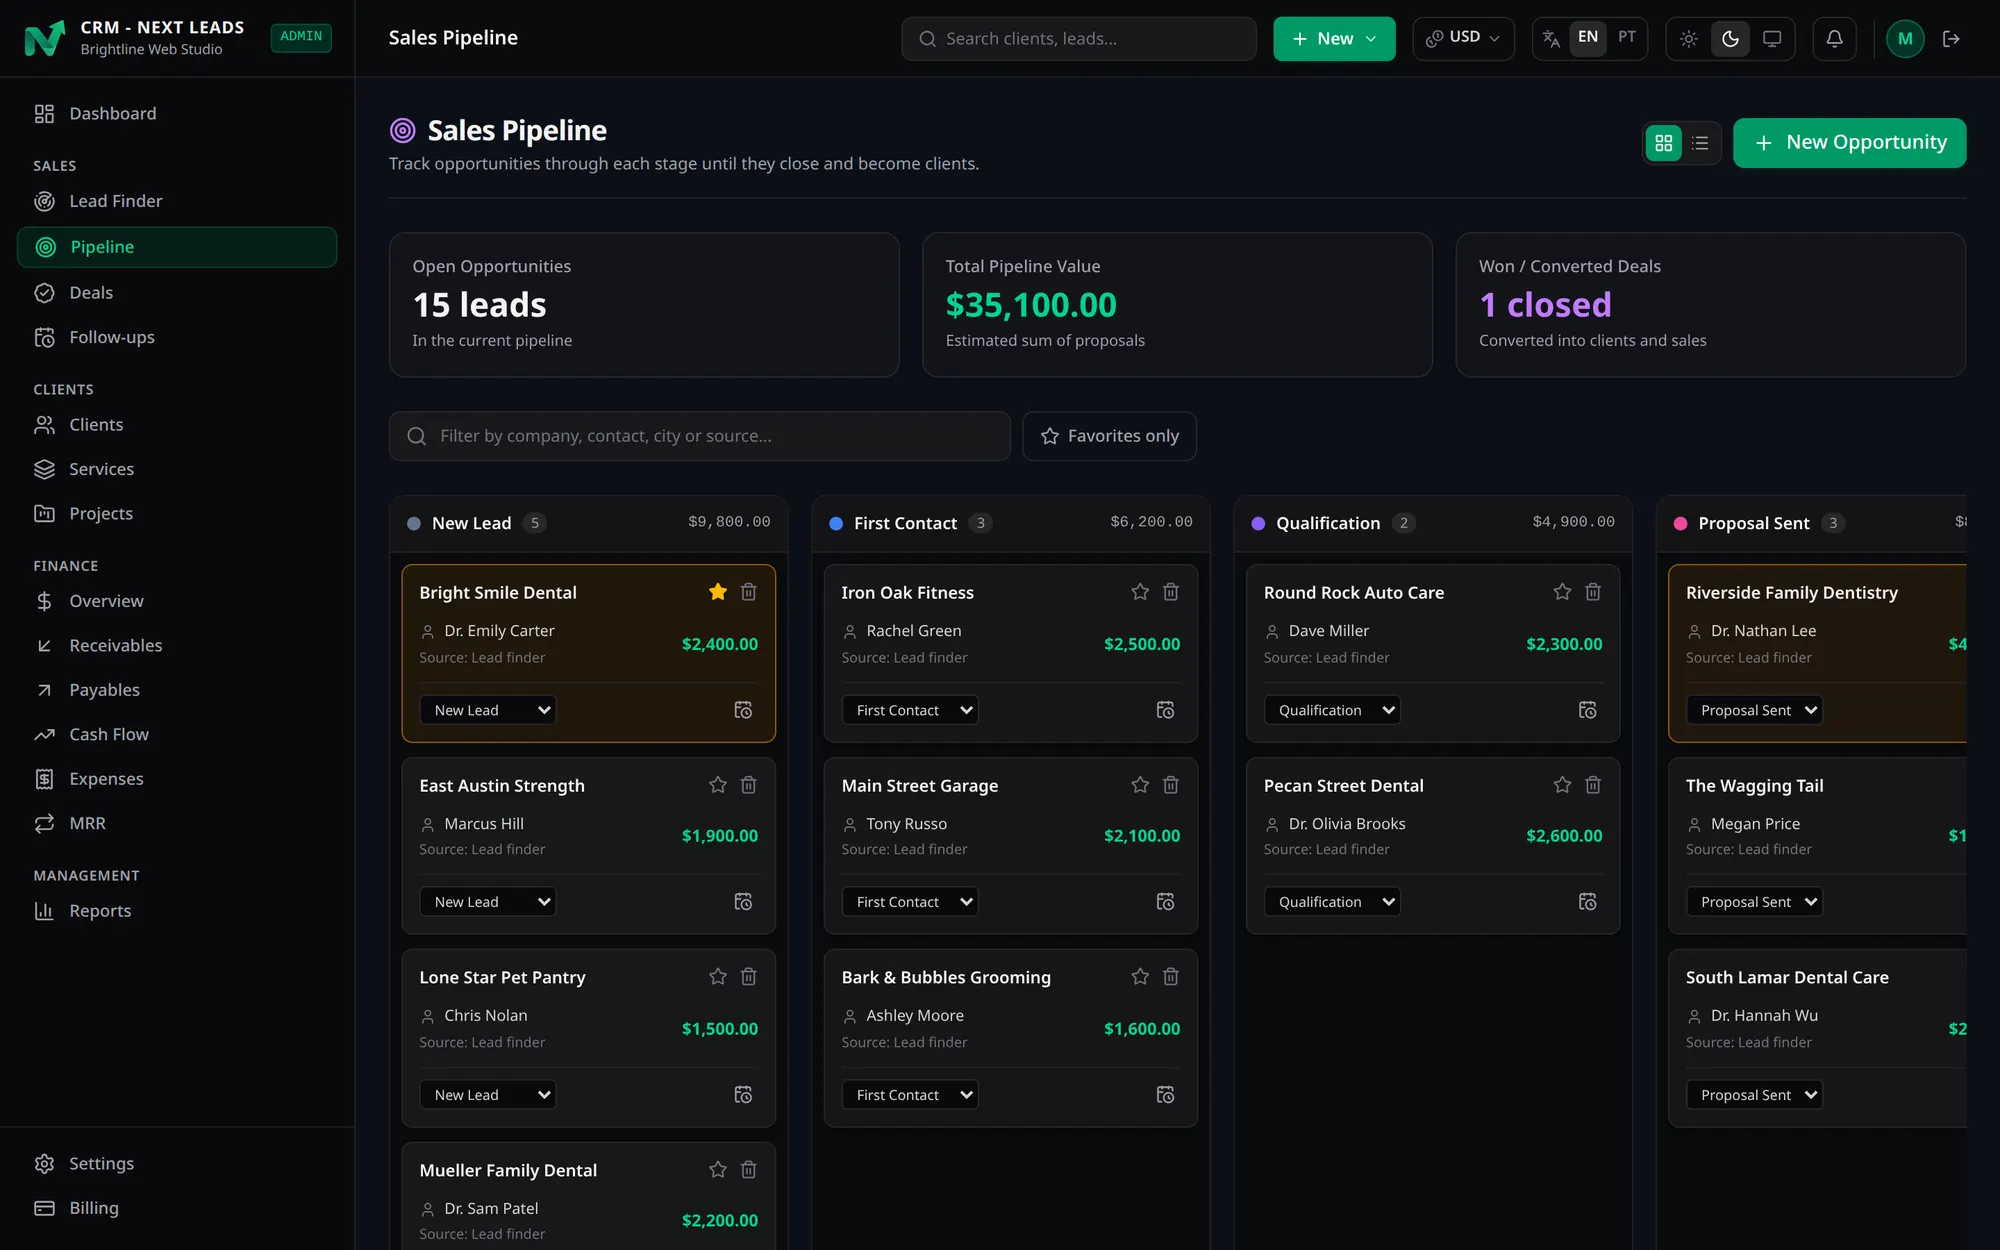Viewport: 2000px width, 1250px height.
Task: Schedule follow-up for Iron Oak Fitness
Action: 1165,710
